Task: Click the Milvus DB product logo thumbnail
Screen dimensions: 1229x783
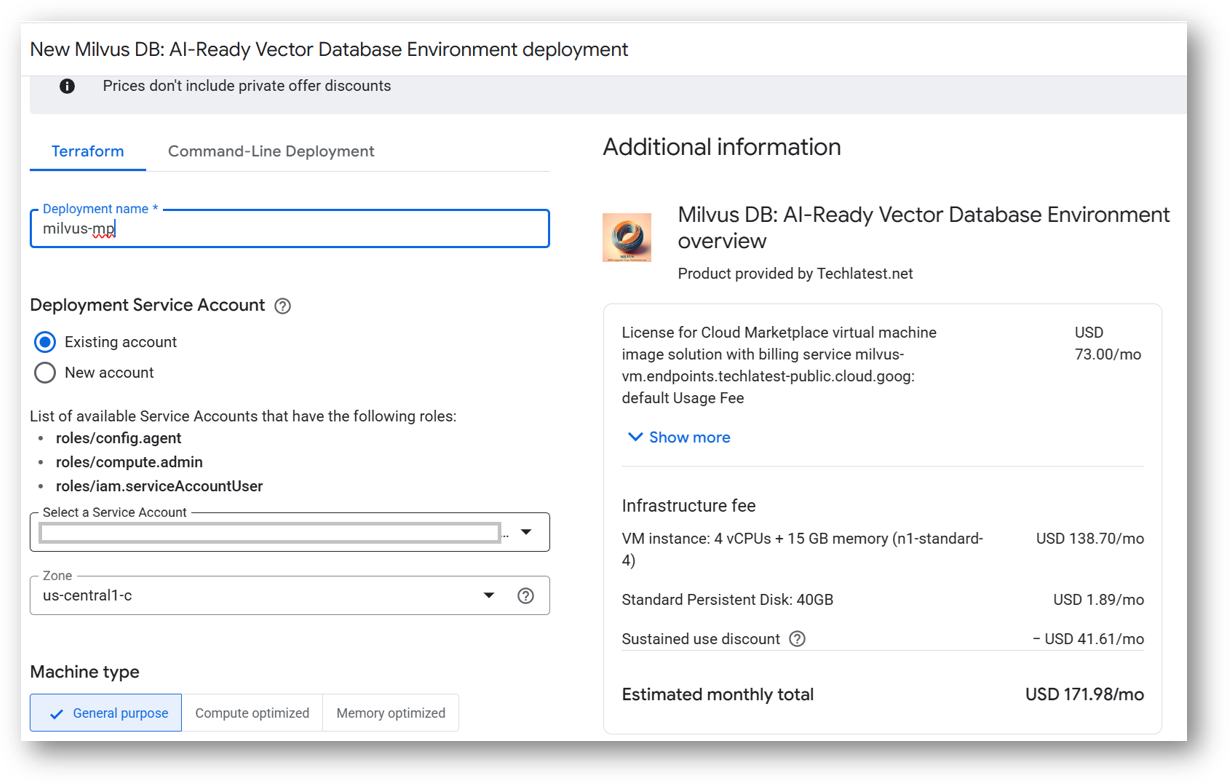Action: pyautogui.click(x=627, y=238)
